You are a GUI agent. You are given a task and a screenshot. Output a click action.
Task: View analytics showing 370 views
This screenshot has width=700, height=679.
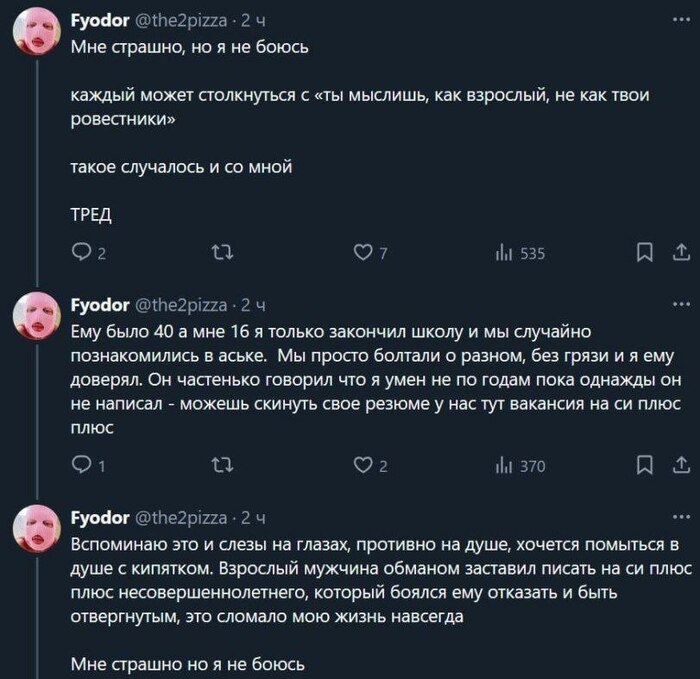(x=520, y=466)
